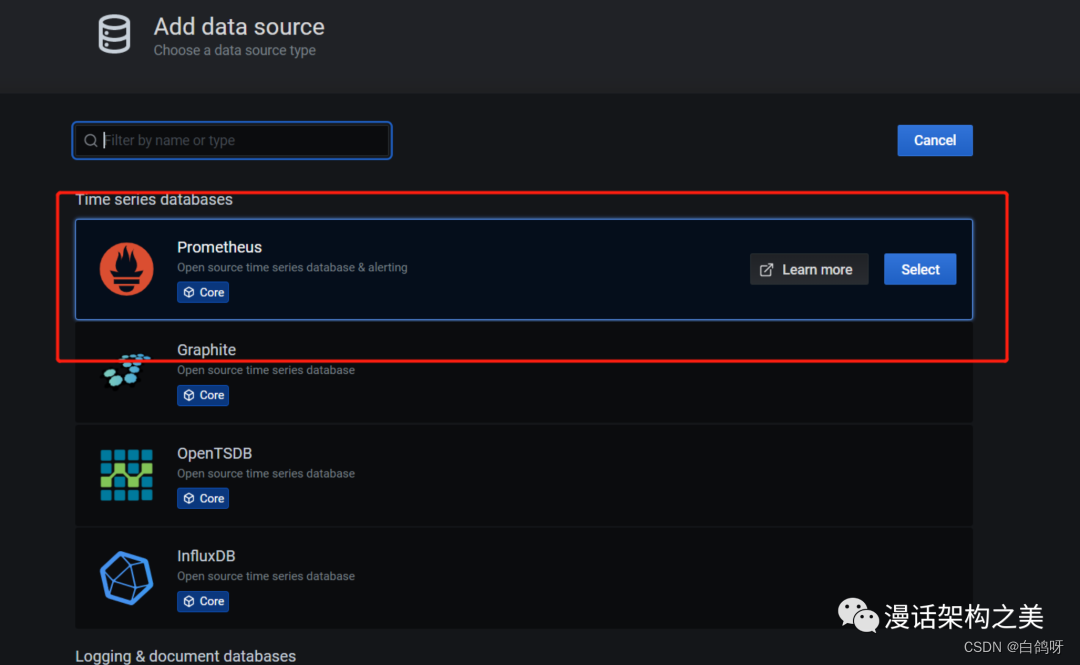Screen dimensions: 1080x665
Task: Click the Graphite logo icon
Action: click(126, 371)
